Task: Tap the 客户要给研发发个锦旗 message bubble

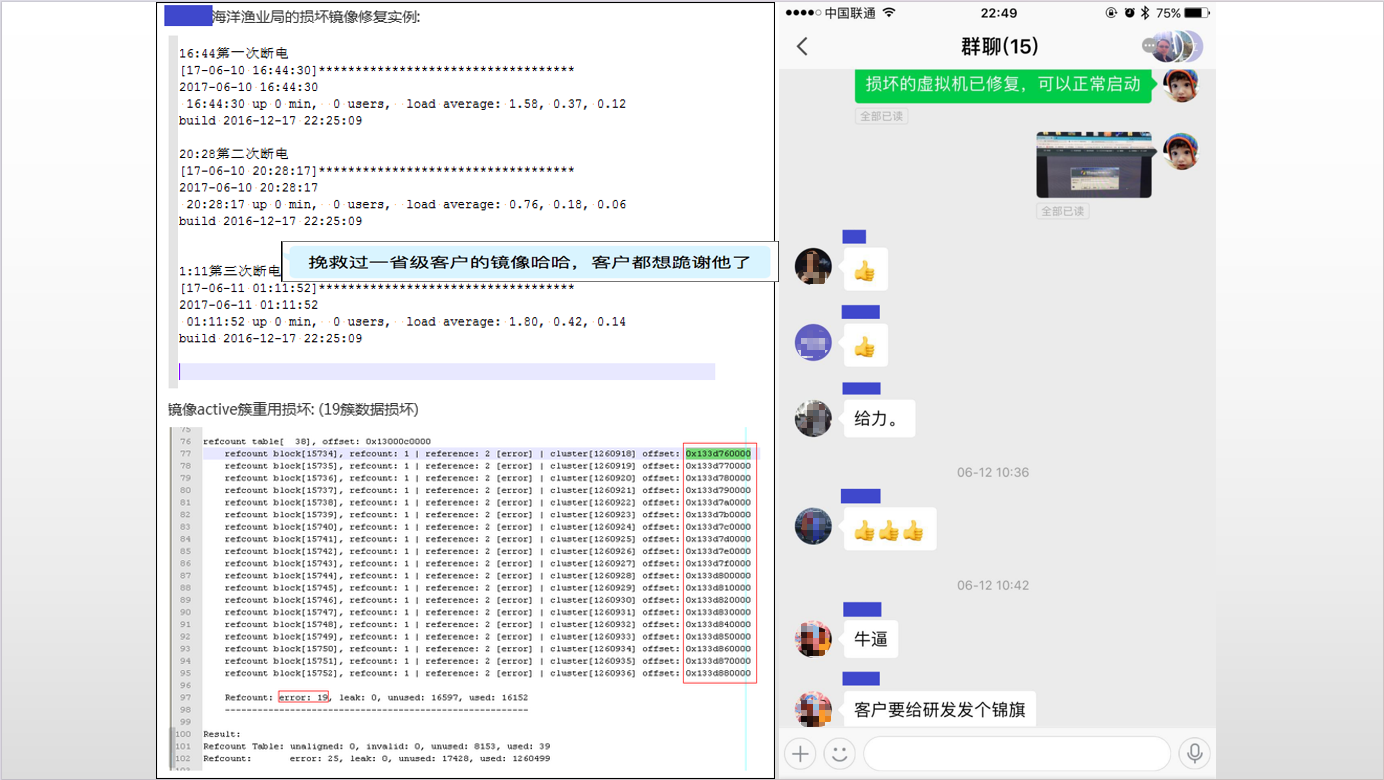Action: 939,708
